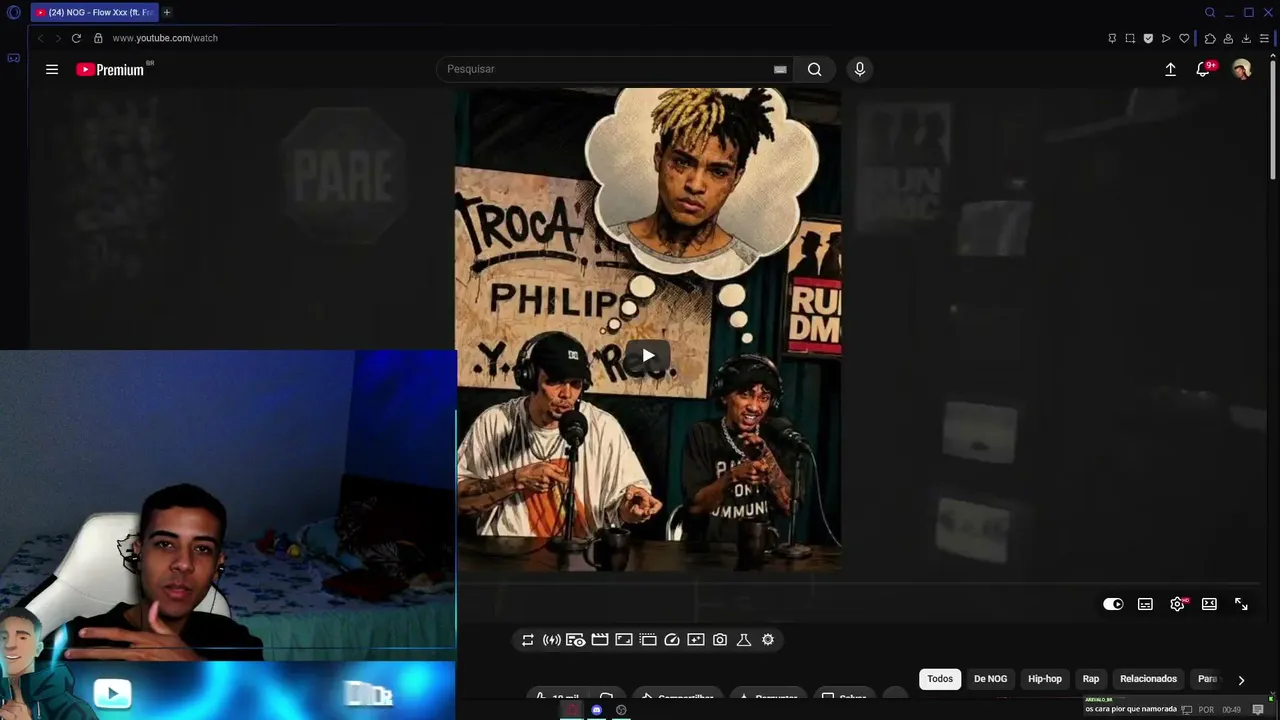Open the taskbar notification center
This screenshot has width=1280, height=720.
tap(1258, 710)
